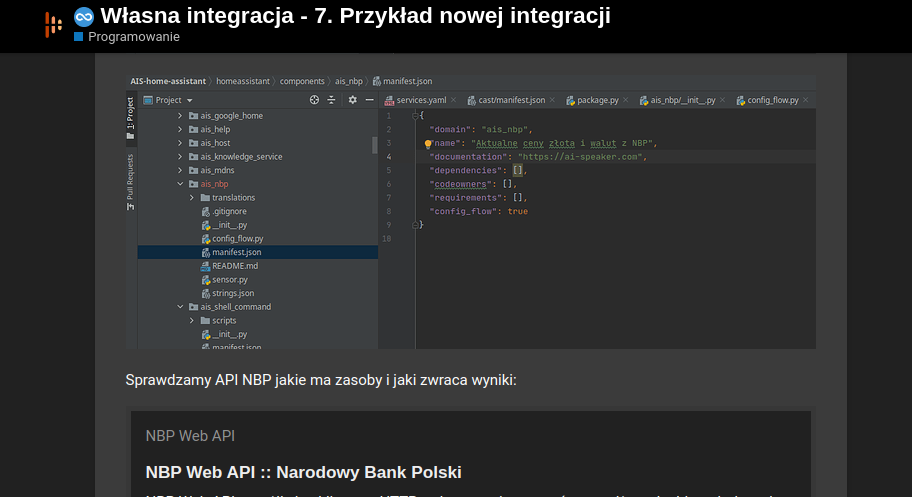Click the blue infinity badge icon
The width and height of the screenshot is (912, 497).
point(84,17)
